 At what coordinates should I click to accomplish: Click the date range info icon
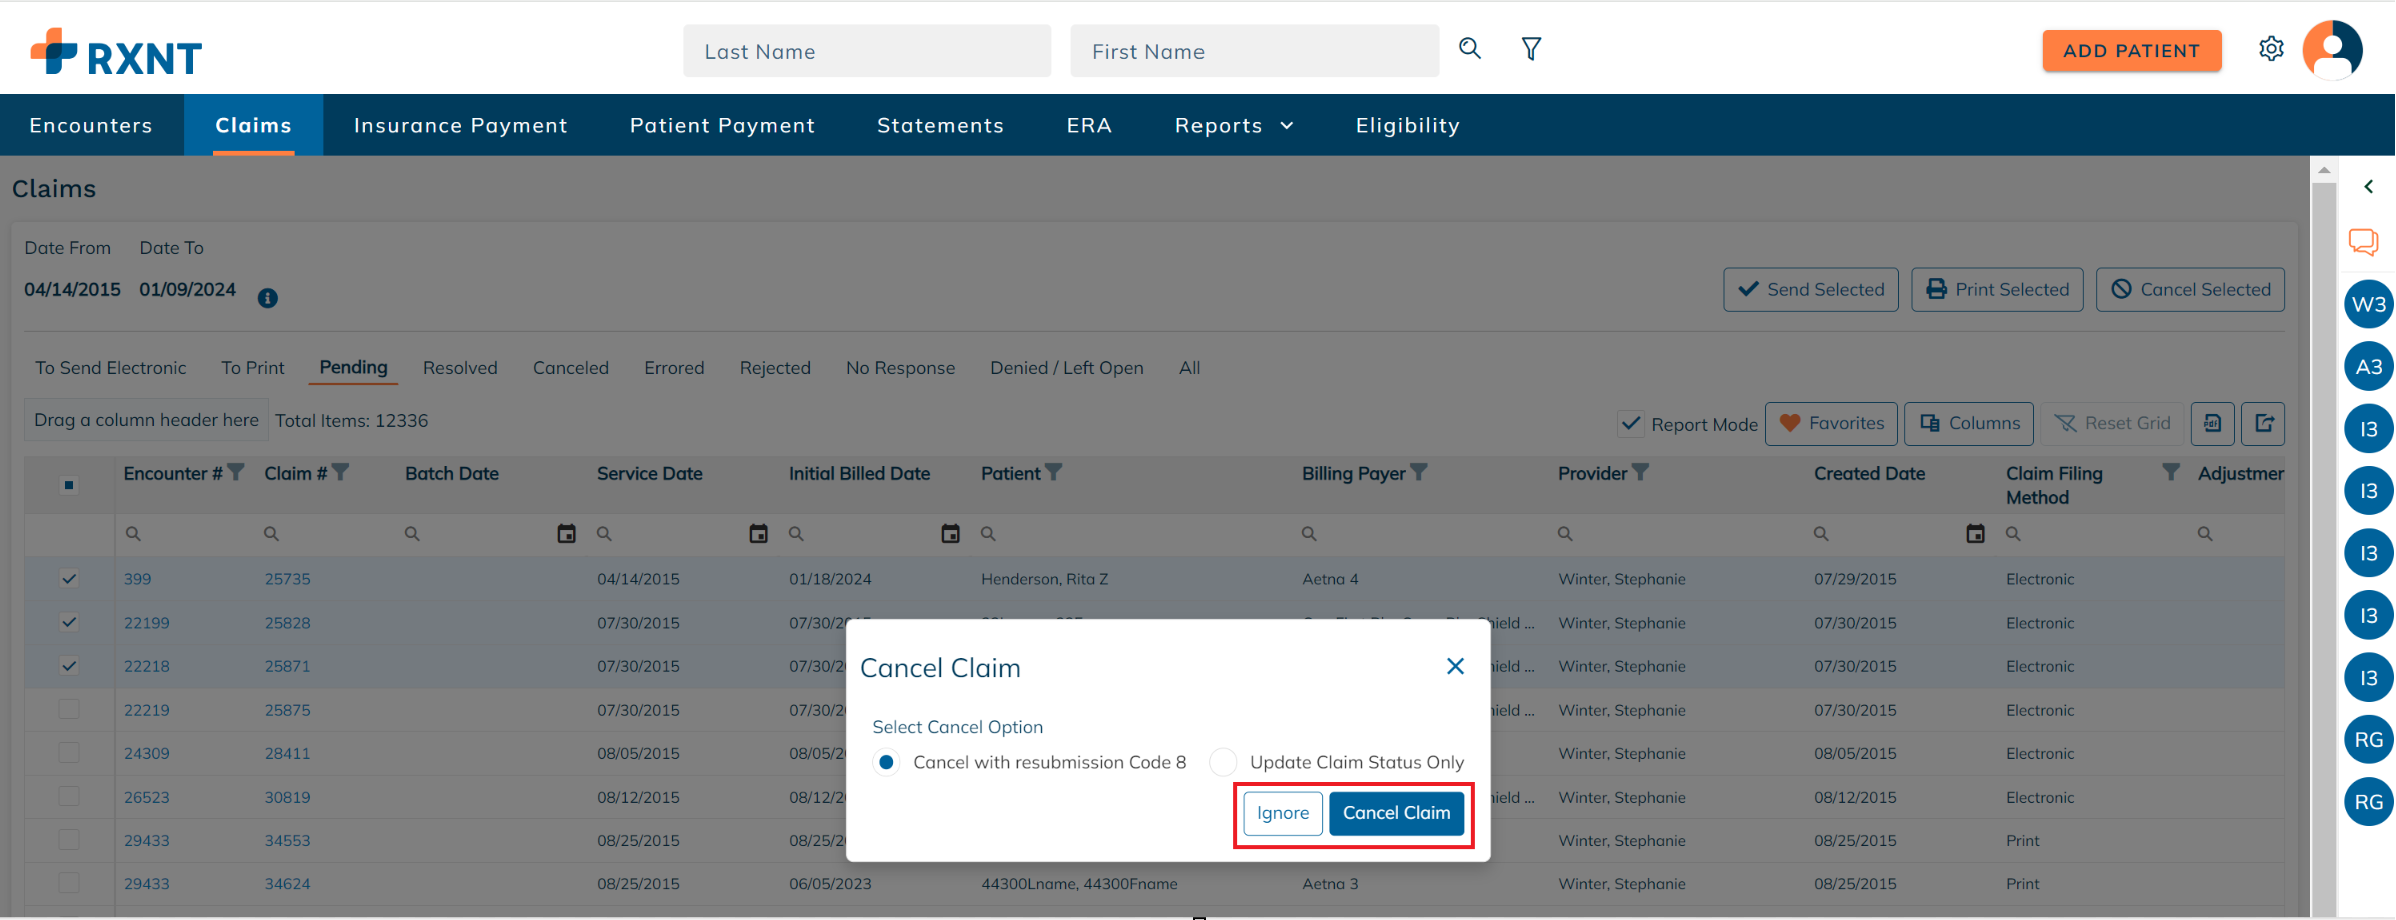tap(267, 298)
